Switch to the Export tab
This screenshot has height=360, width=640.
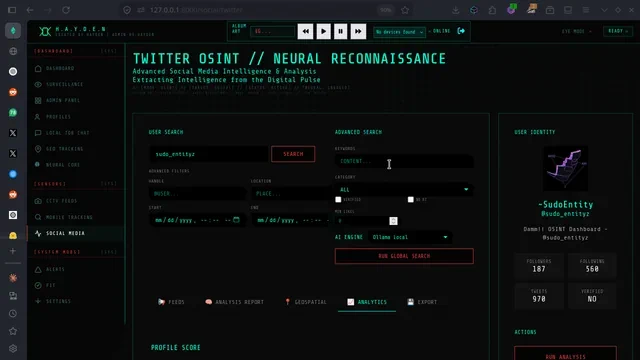click(x=422, y=302)
